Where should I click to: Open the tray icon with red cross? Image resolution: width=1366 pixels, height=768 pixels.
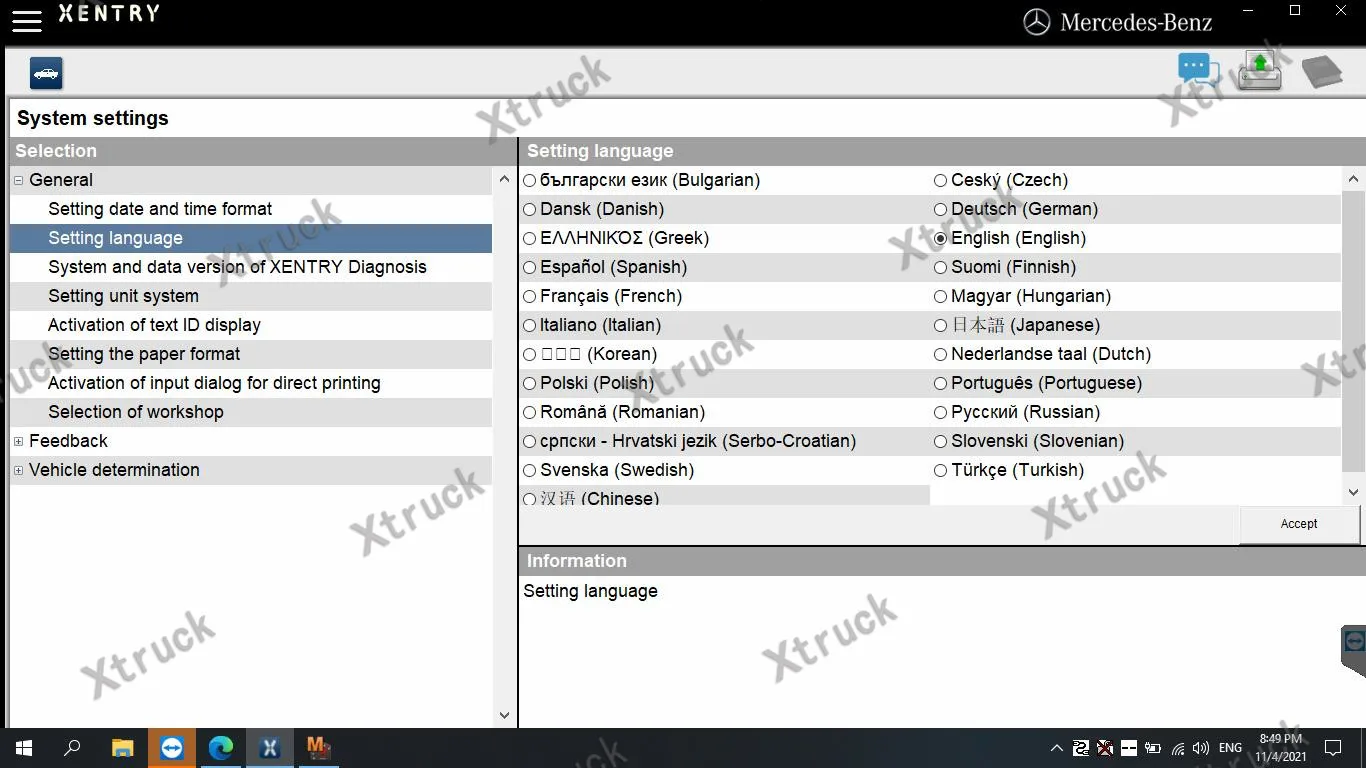tap(1105, 748)
